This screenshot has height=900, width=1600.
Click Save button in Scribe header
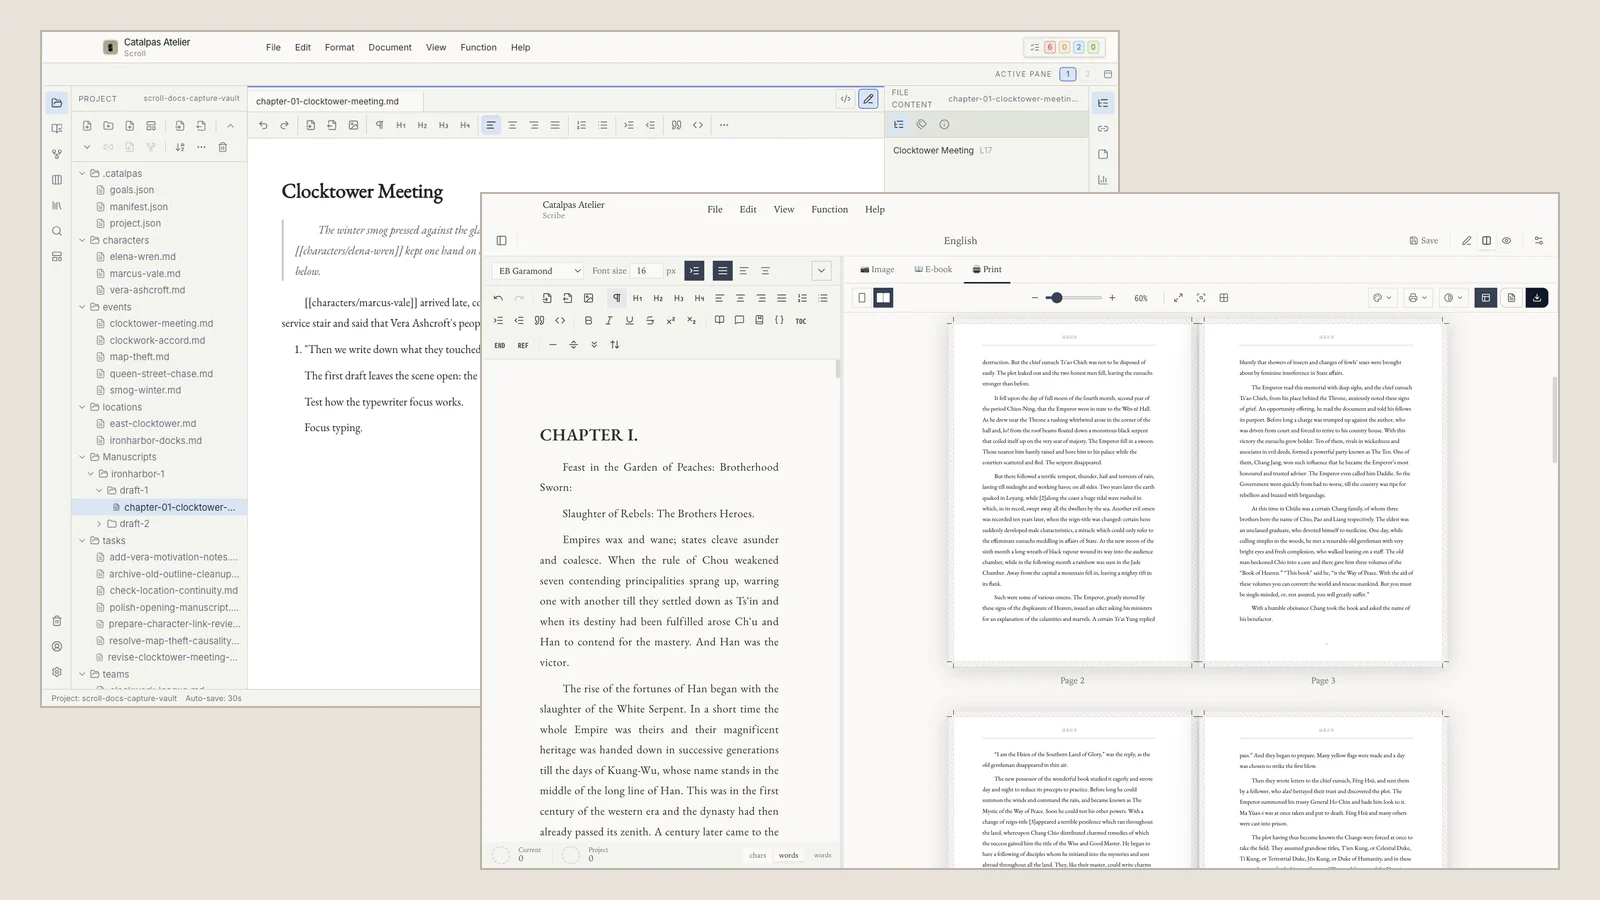tap(1424, 241)
